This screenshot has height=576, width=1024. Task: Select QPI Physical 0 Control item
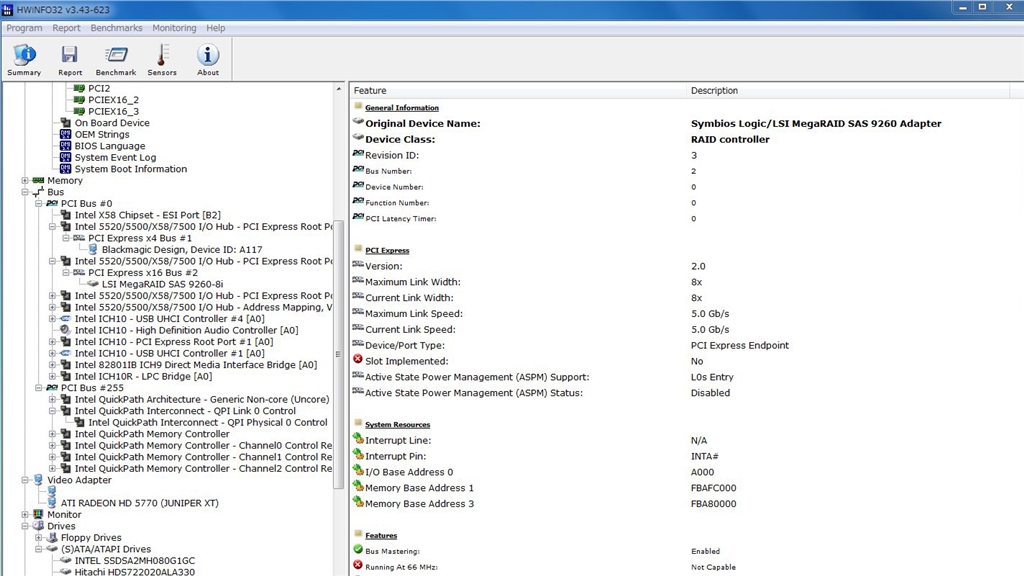click(208, 423)
